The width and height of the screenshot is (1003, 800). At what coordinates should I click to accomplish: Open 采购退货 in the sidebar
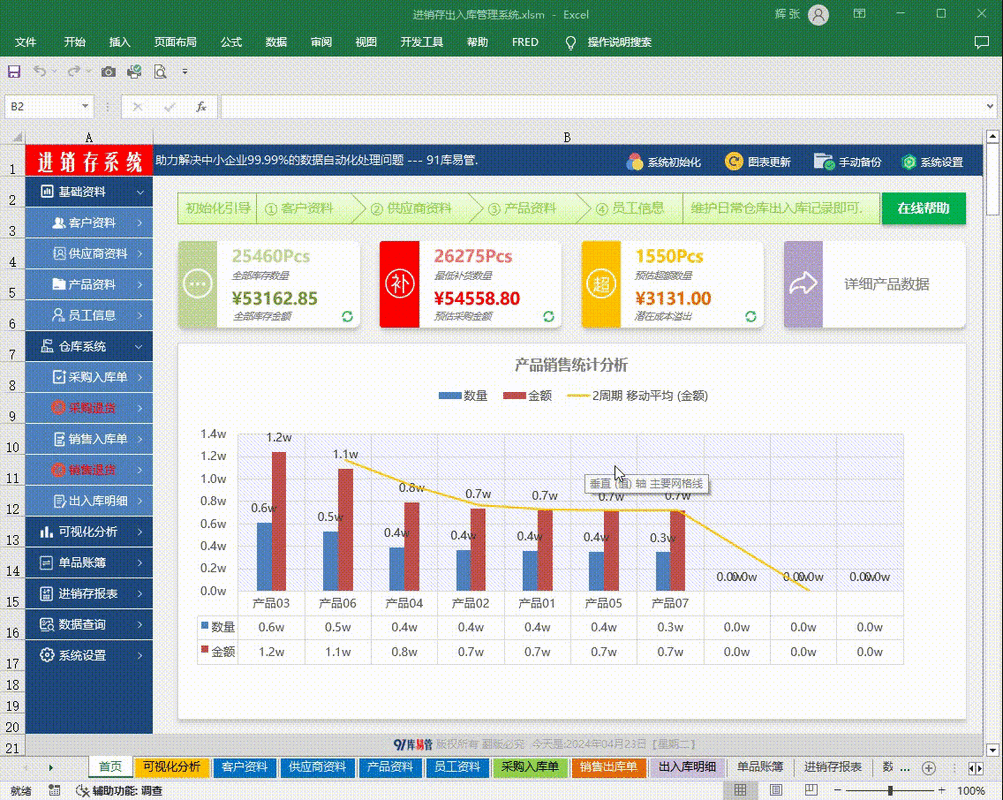coord(89,408)
